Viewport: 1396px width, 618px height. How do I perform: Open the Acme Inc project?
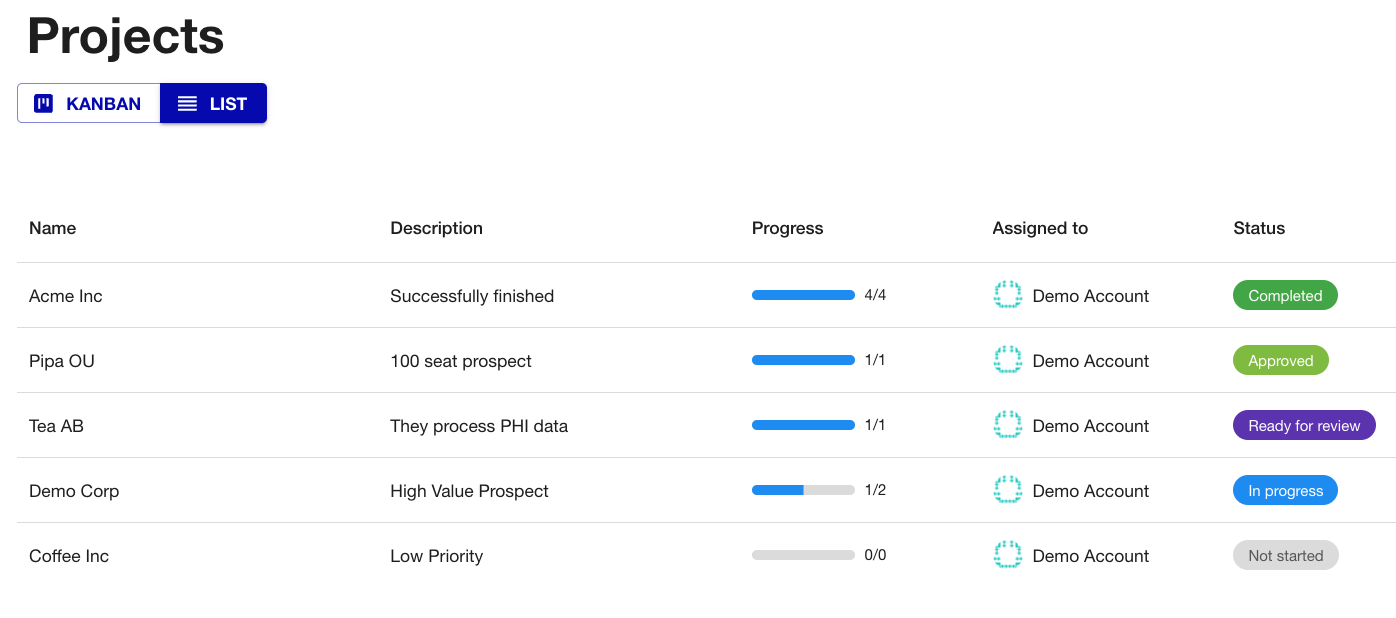pyautogui.click(x=66, y=296)
